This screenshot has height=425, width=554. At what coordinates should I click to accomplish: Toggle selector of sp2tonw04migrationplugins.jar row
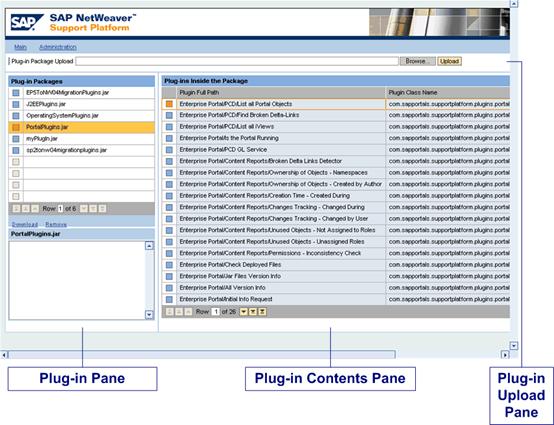[x=16, y=150]
